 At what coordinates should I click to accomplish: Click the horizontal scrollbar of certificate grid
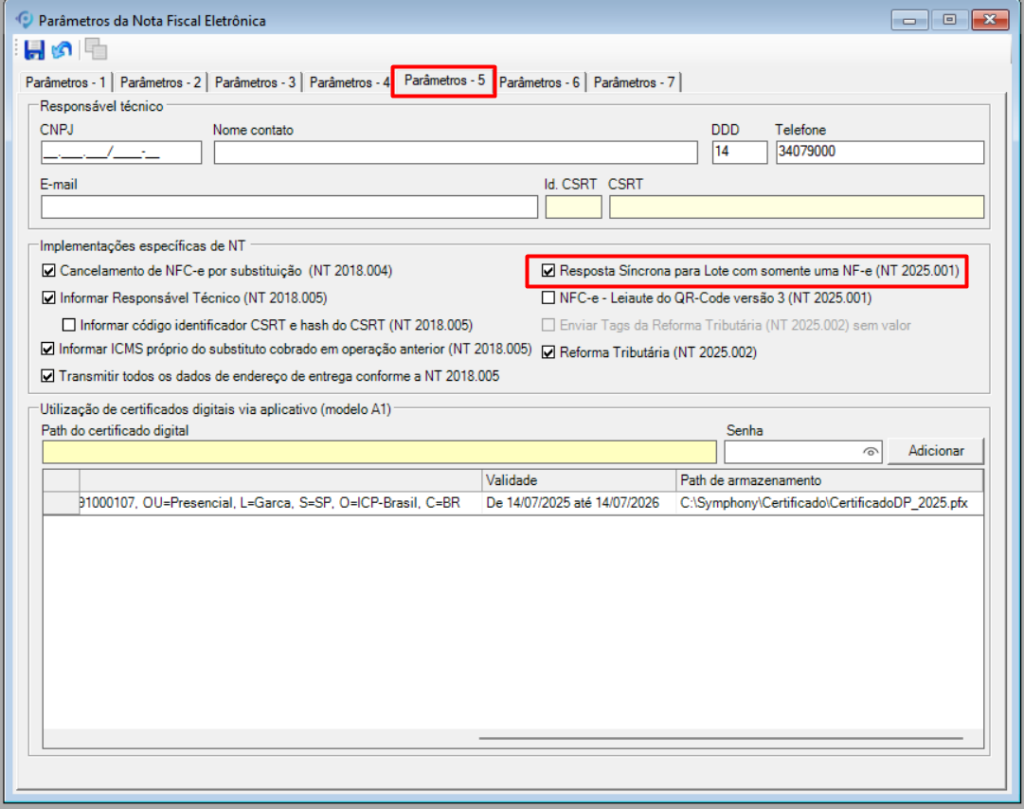point(720,739)
